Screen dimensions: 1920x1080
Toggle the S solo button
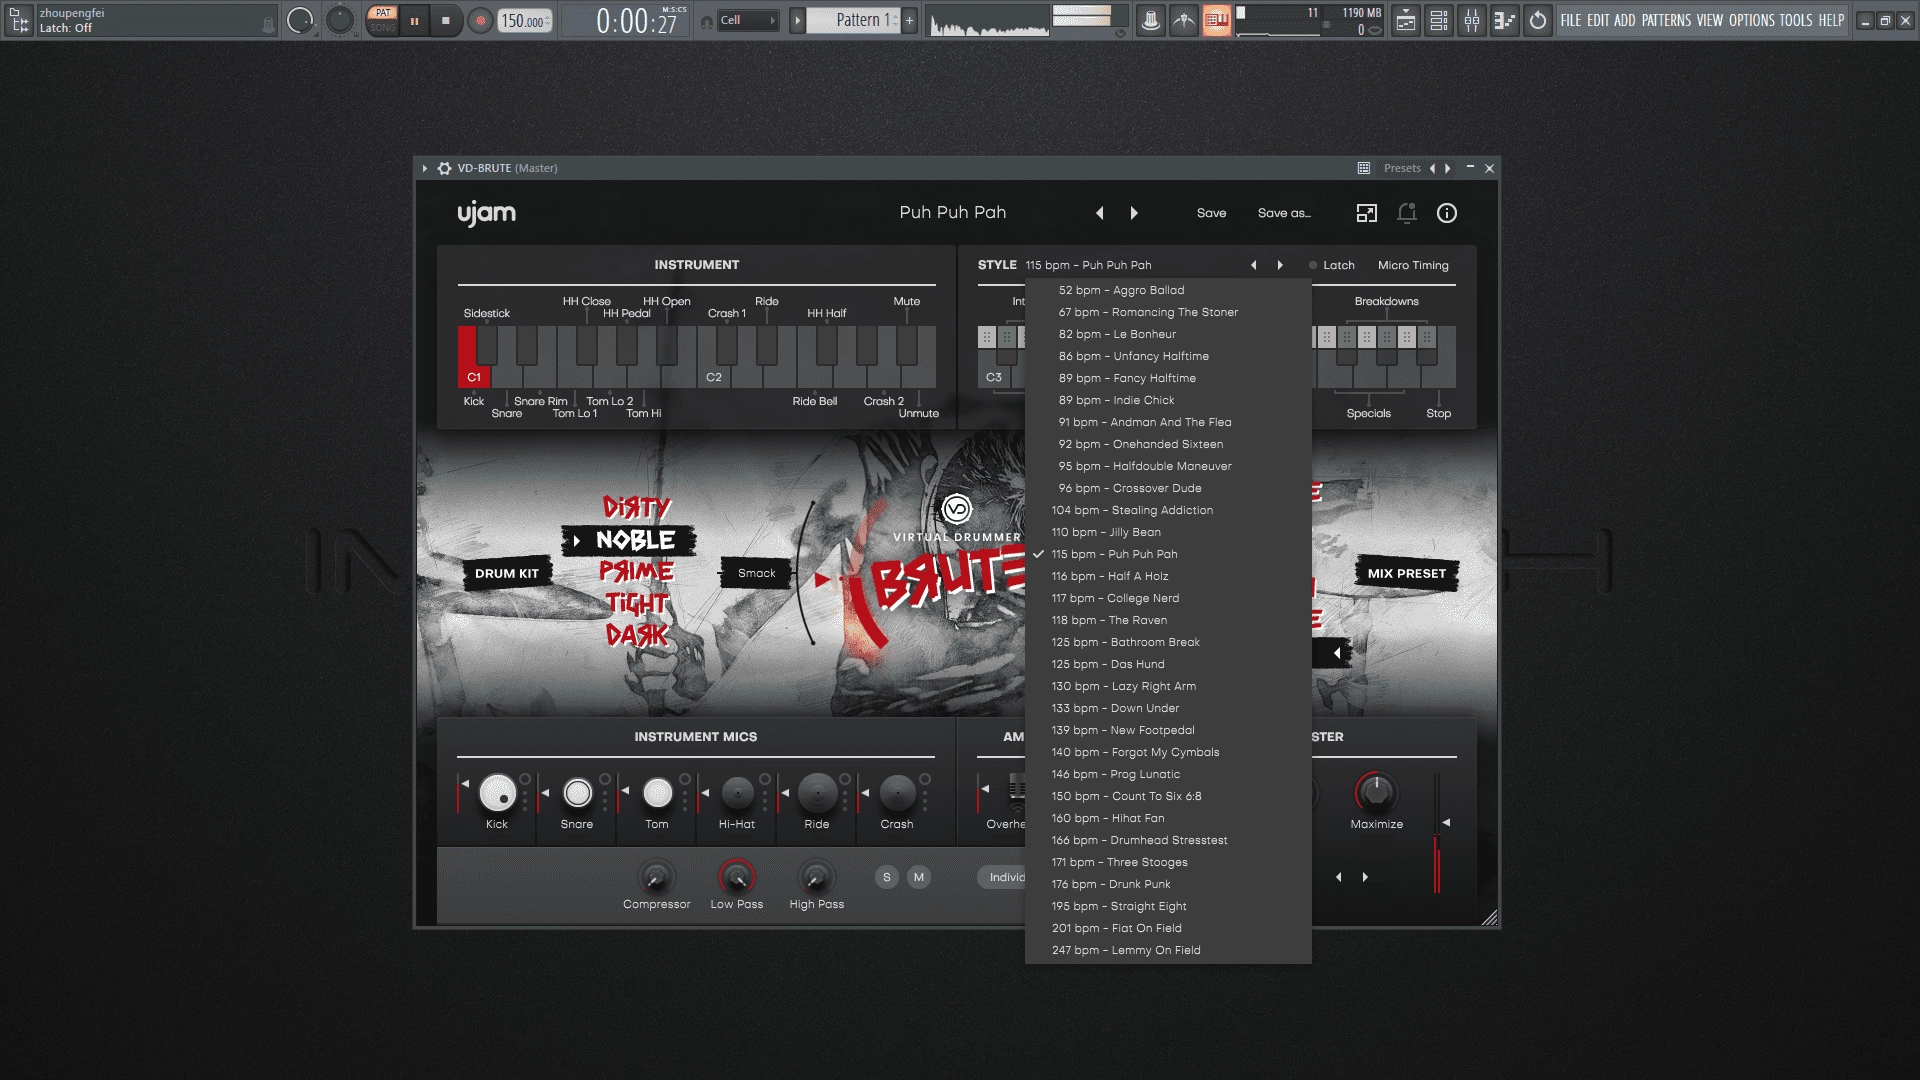886,877
